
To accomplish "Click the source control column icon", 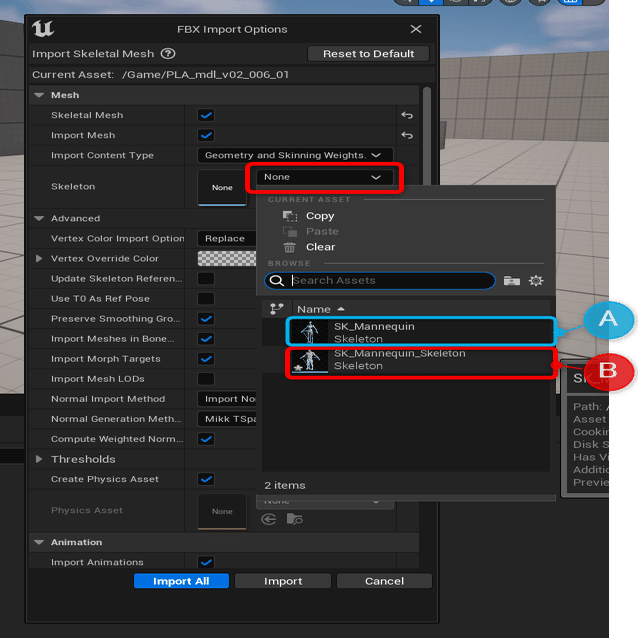I will [277, 309].
